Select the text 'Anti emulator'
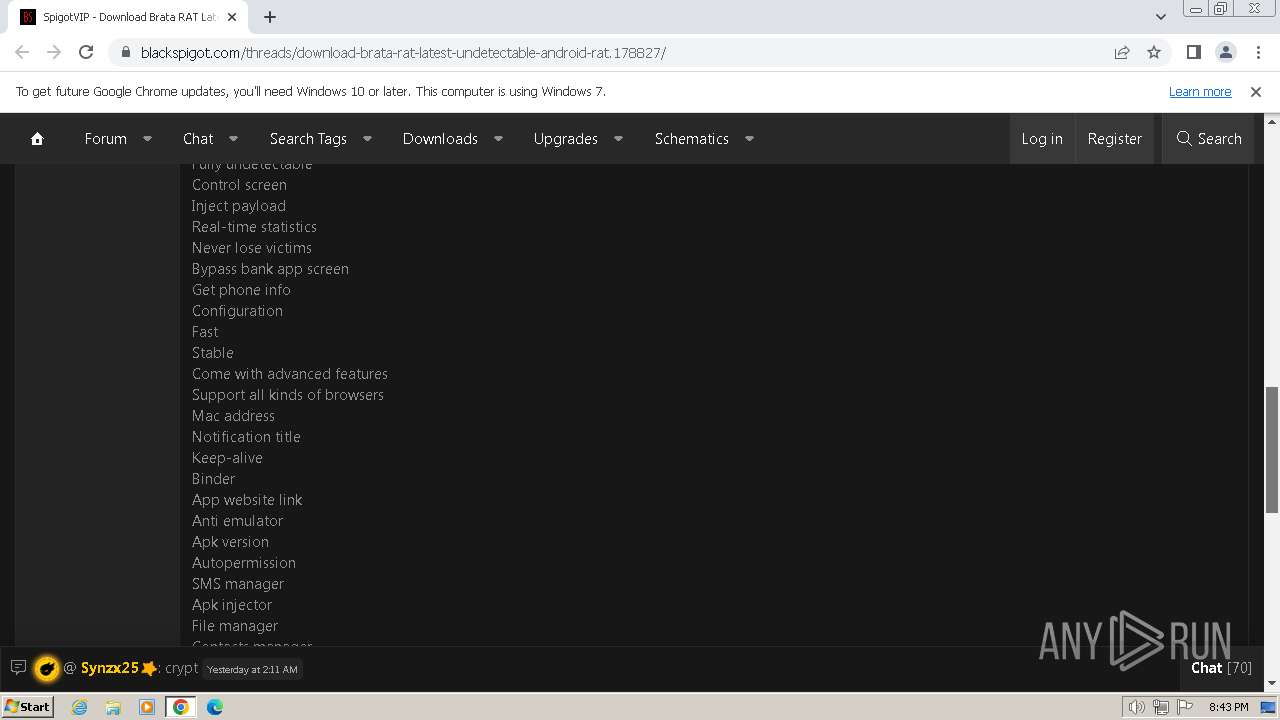The height and width of the screenshot is (720, 1280). (x=238, y=521)
